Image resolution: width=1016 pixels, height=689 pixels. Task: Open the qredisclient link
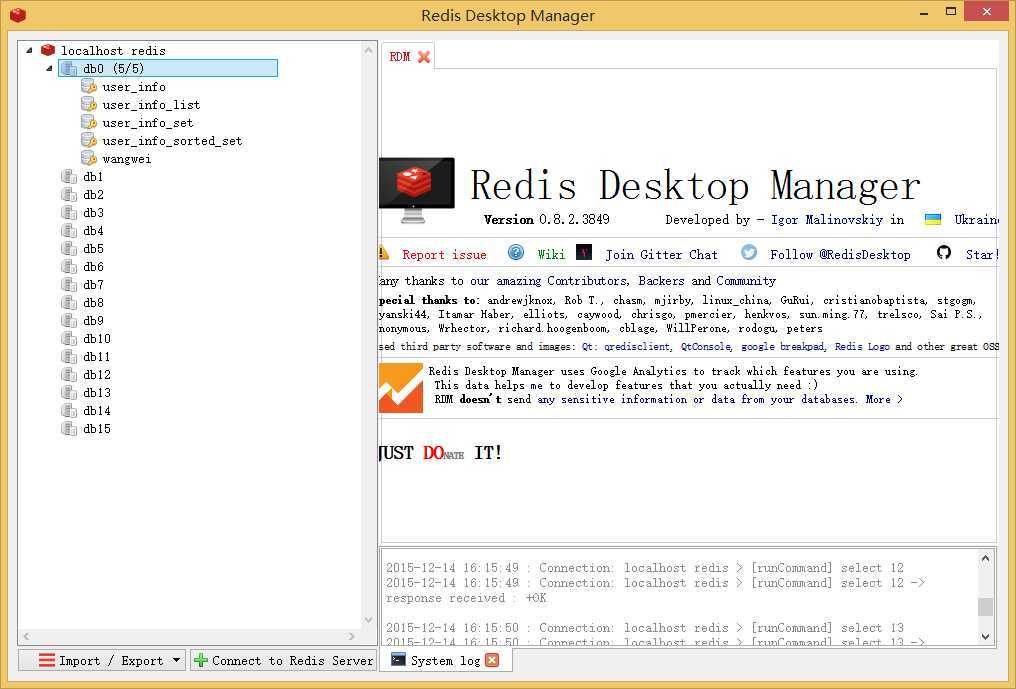point(636,347)
